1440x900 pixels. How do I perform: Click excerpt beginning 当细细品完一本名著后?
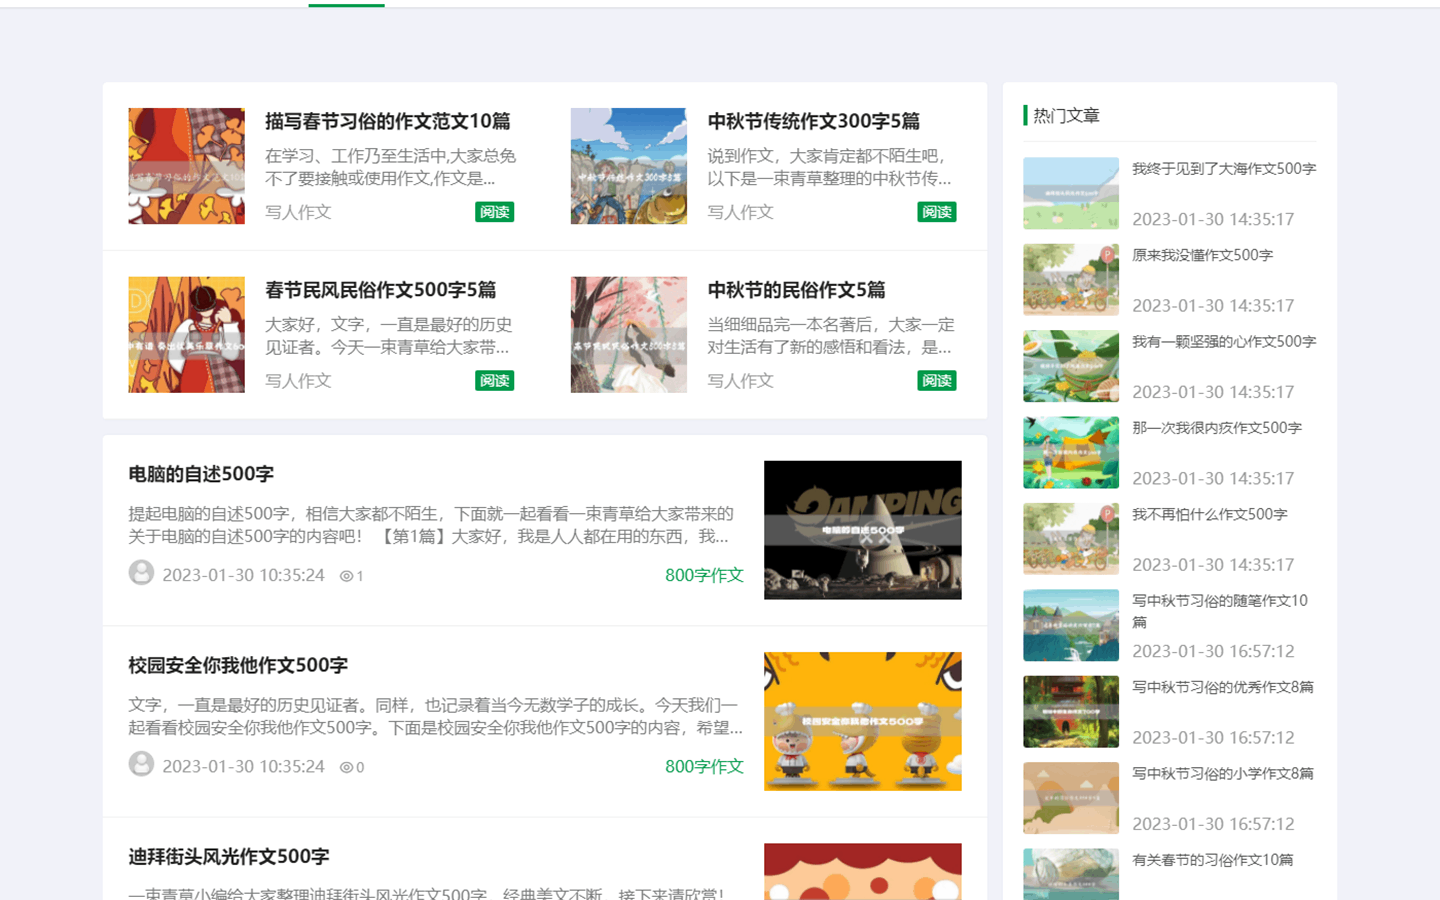(831, 336)
